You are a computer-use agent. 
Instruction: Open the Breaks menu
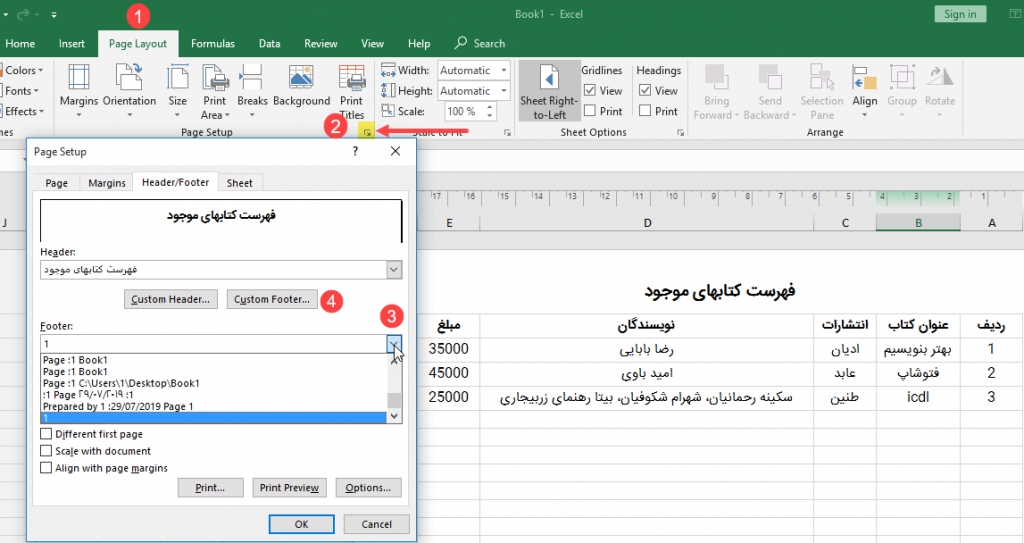coord(252,91)
